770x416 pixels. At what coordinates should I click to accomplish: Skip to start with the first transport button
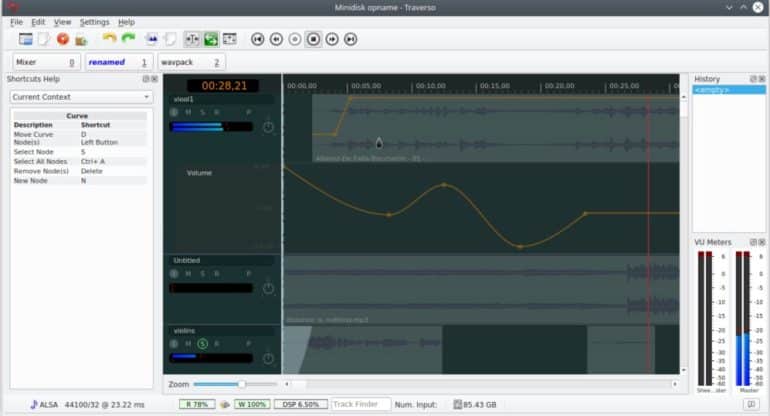tap(257, 39)
